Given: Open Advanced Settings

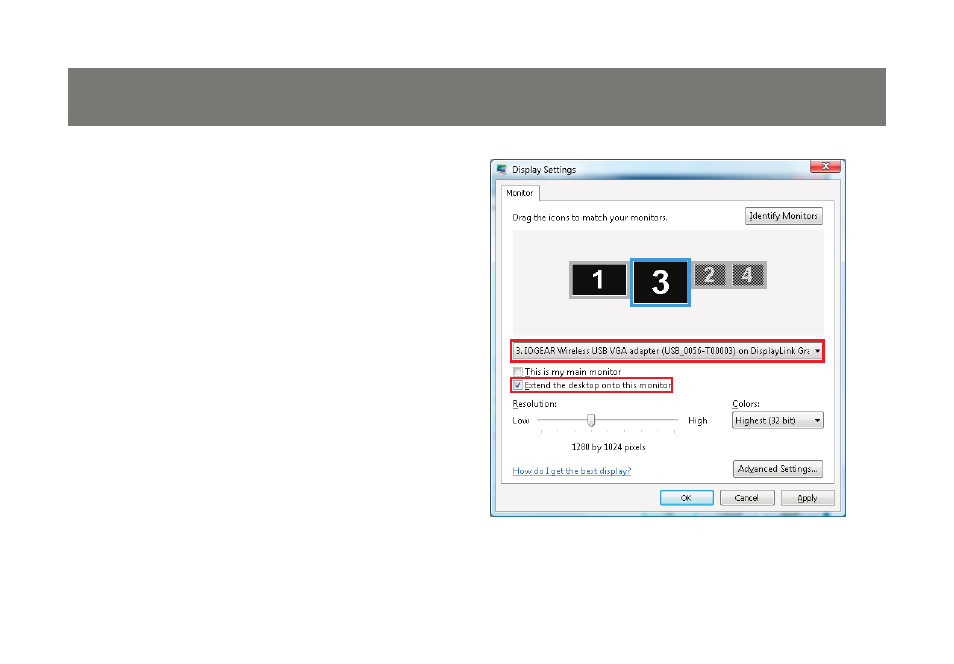Looking at the screenshot, I should pyautogui.click(x=778, y=469).
